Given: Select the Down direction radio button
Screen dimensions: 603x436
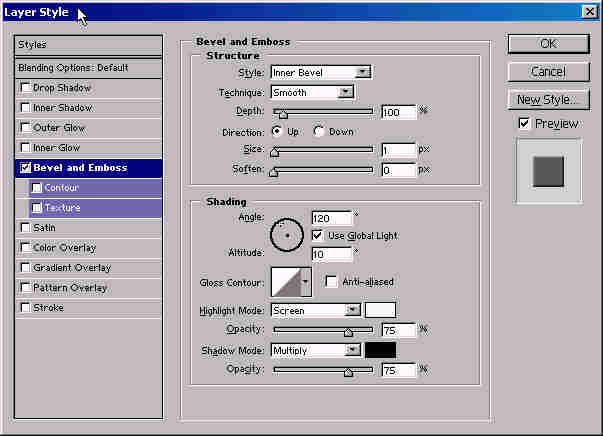Looking at the screenshot, I should pyautogui.click(x=320, y=131).
